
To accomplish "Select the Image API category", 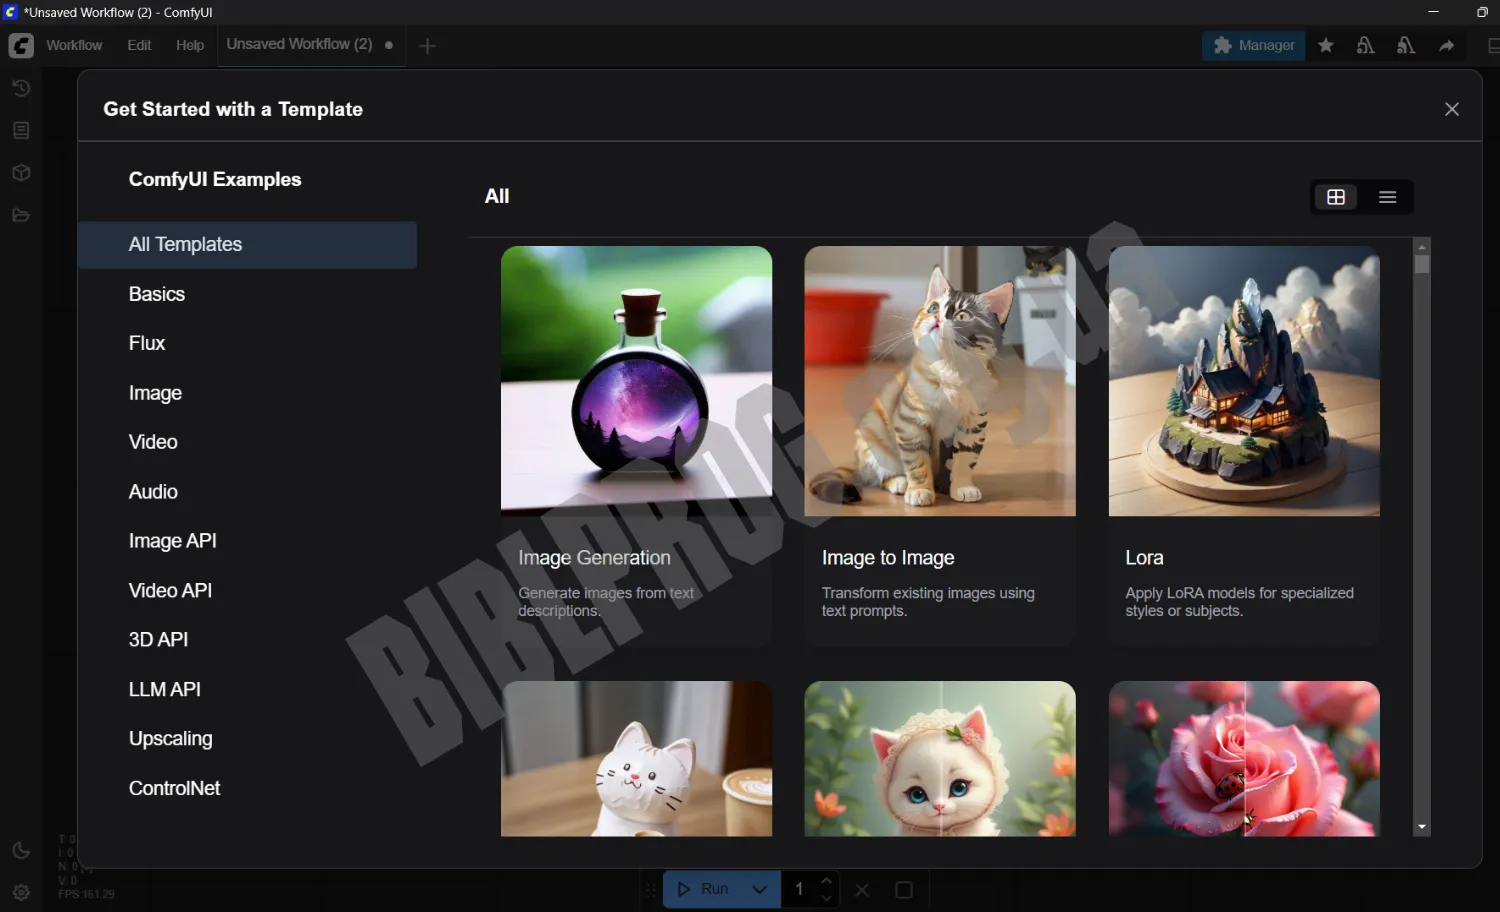I will [247, 541].
